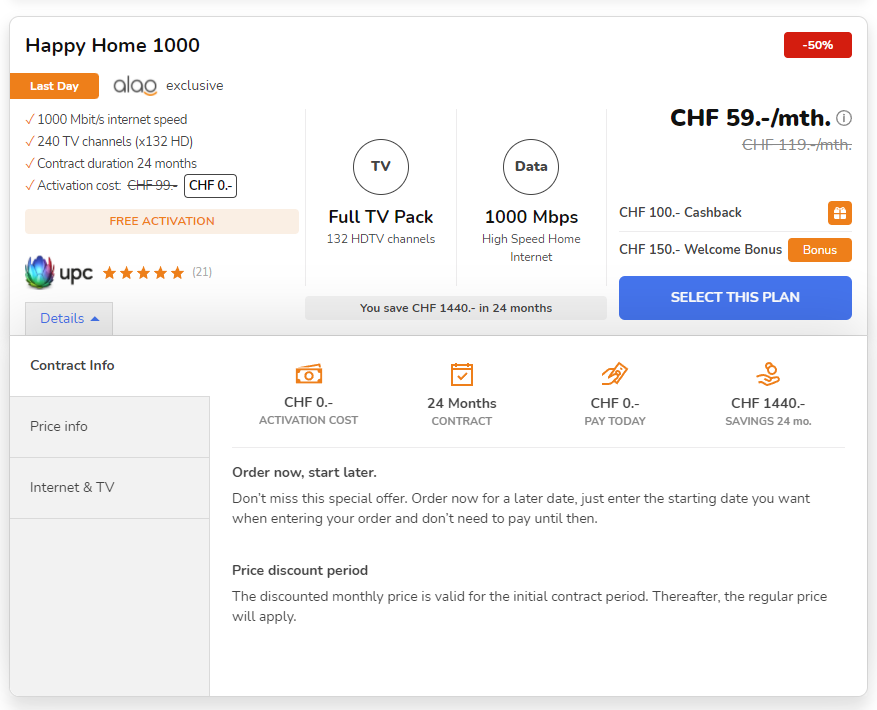Click the 24 Months contract calendar icon

461,374
